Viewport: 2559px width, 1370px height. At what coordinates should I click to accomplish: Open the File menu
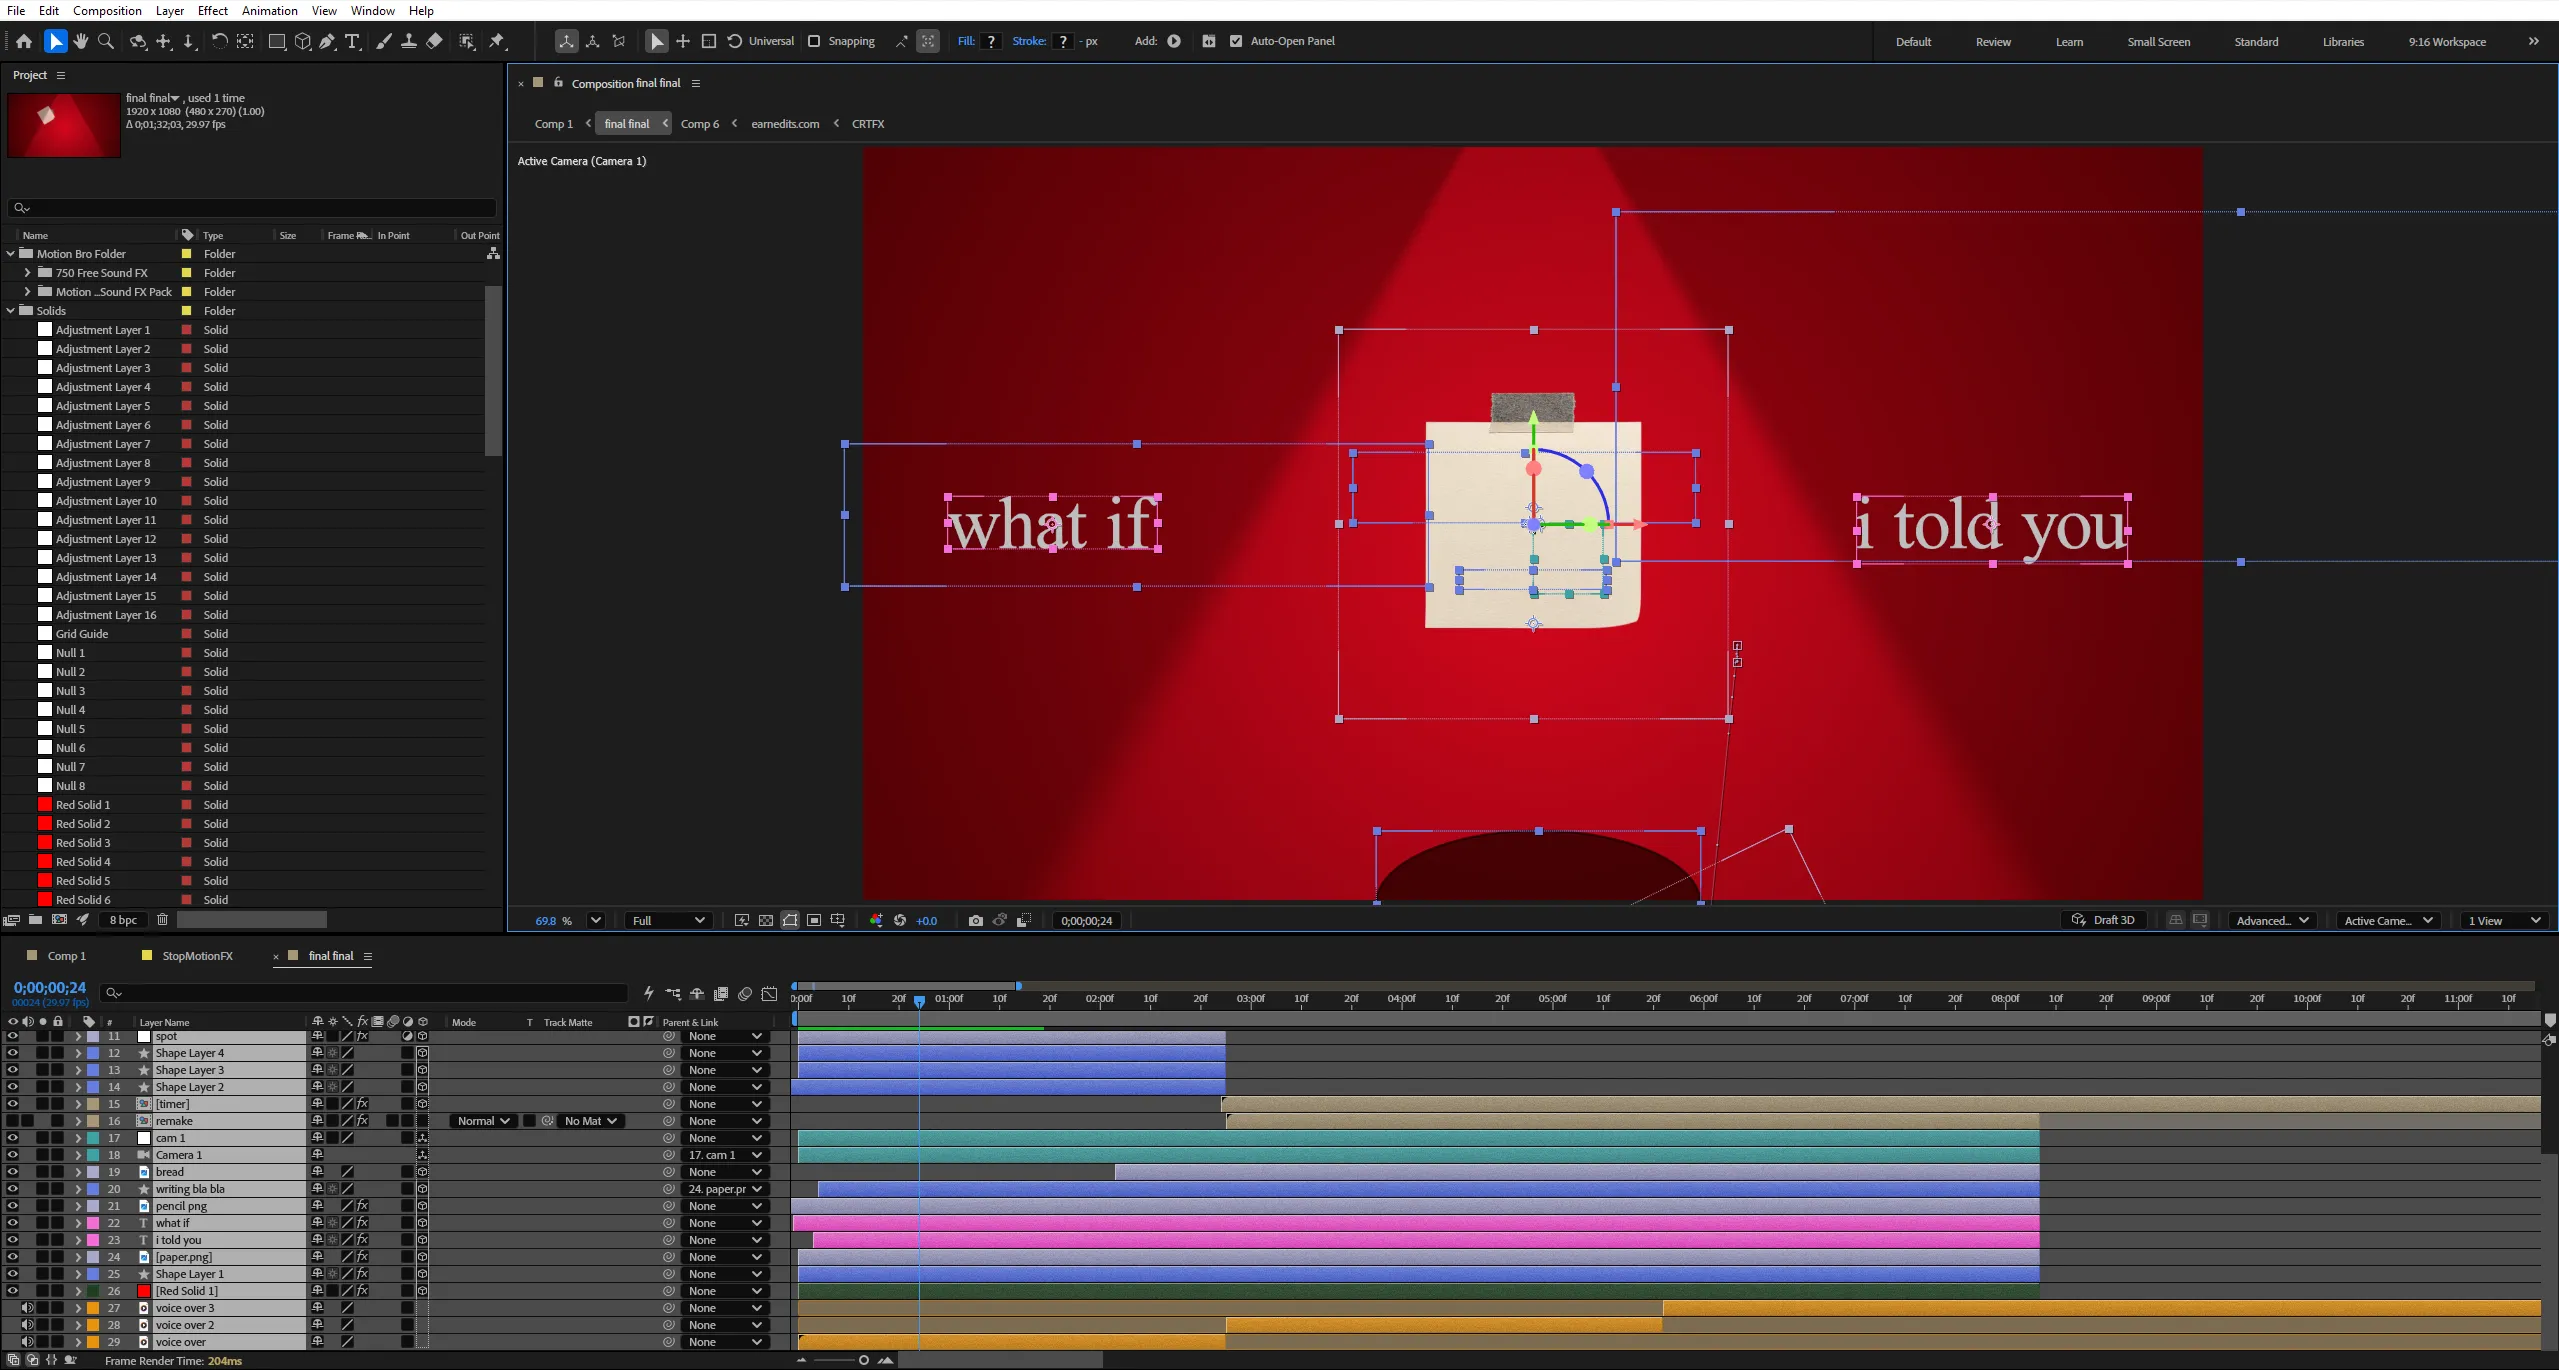click(x=16, y=10)
